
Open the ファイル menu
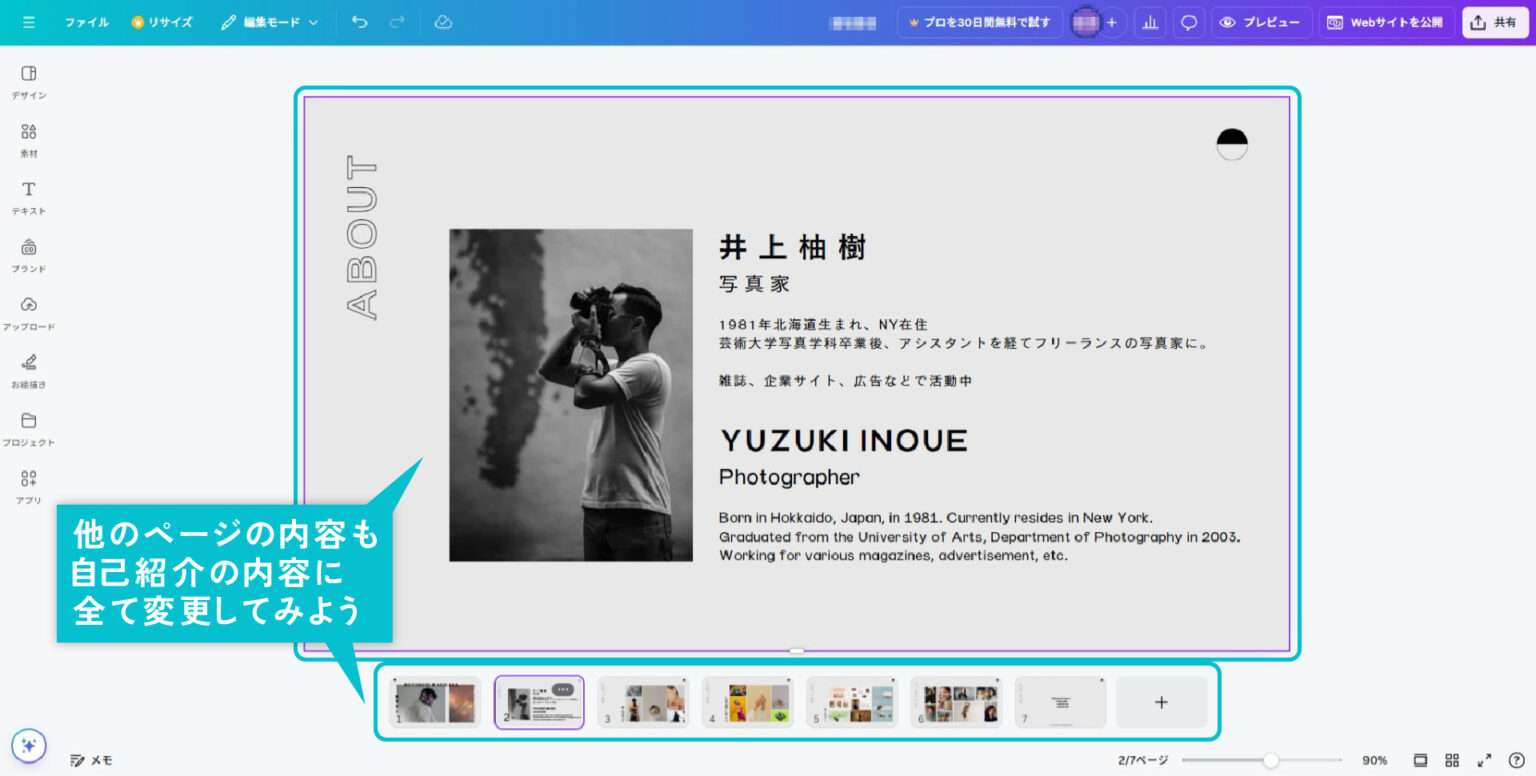tap(86, 22)
